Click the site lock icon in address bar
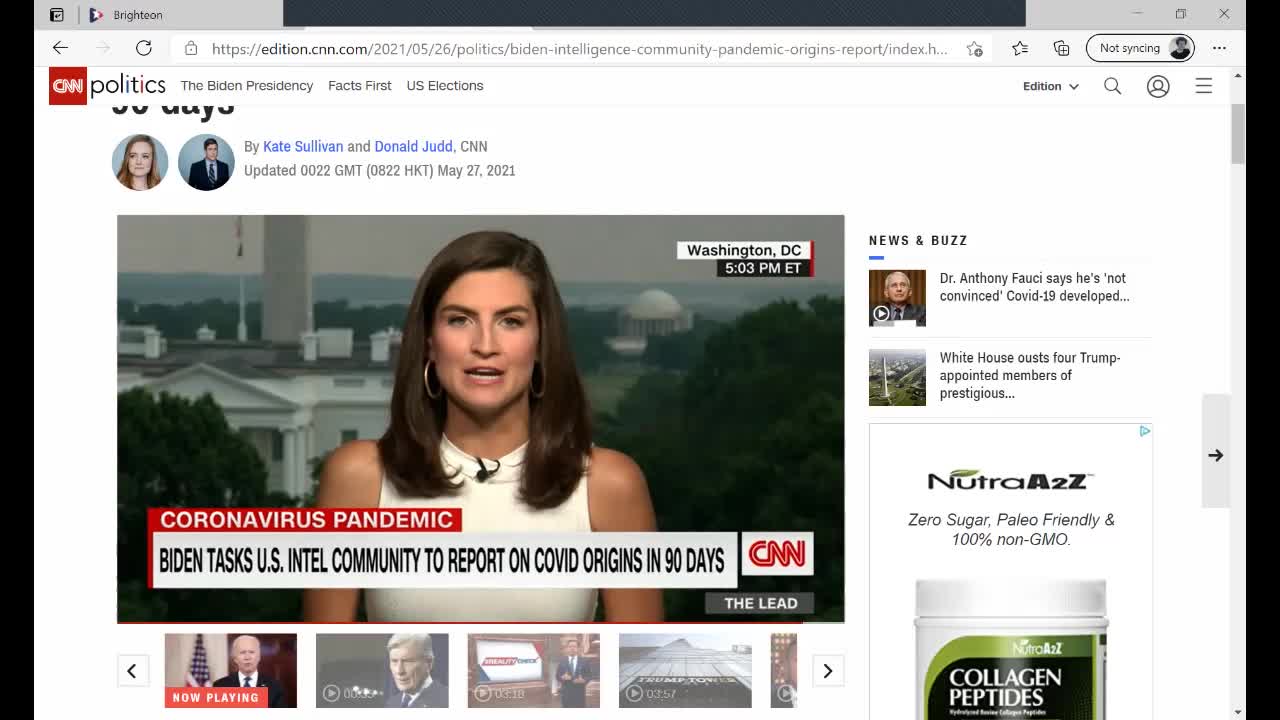This screenshot has width=1280, height=720. (x=191, y=48)
